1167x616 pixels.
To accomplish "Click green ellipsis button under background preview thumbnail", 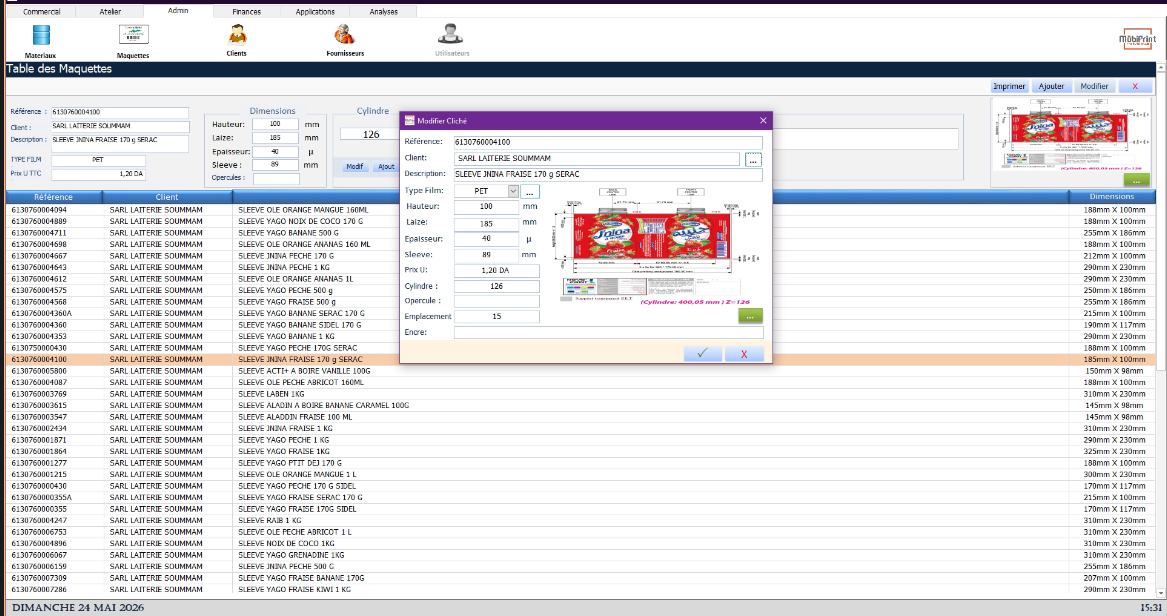I will [1136, 180].
